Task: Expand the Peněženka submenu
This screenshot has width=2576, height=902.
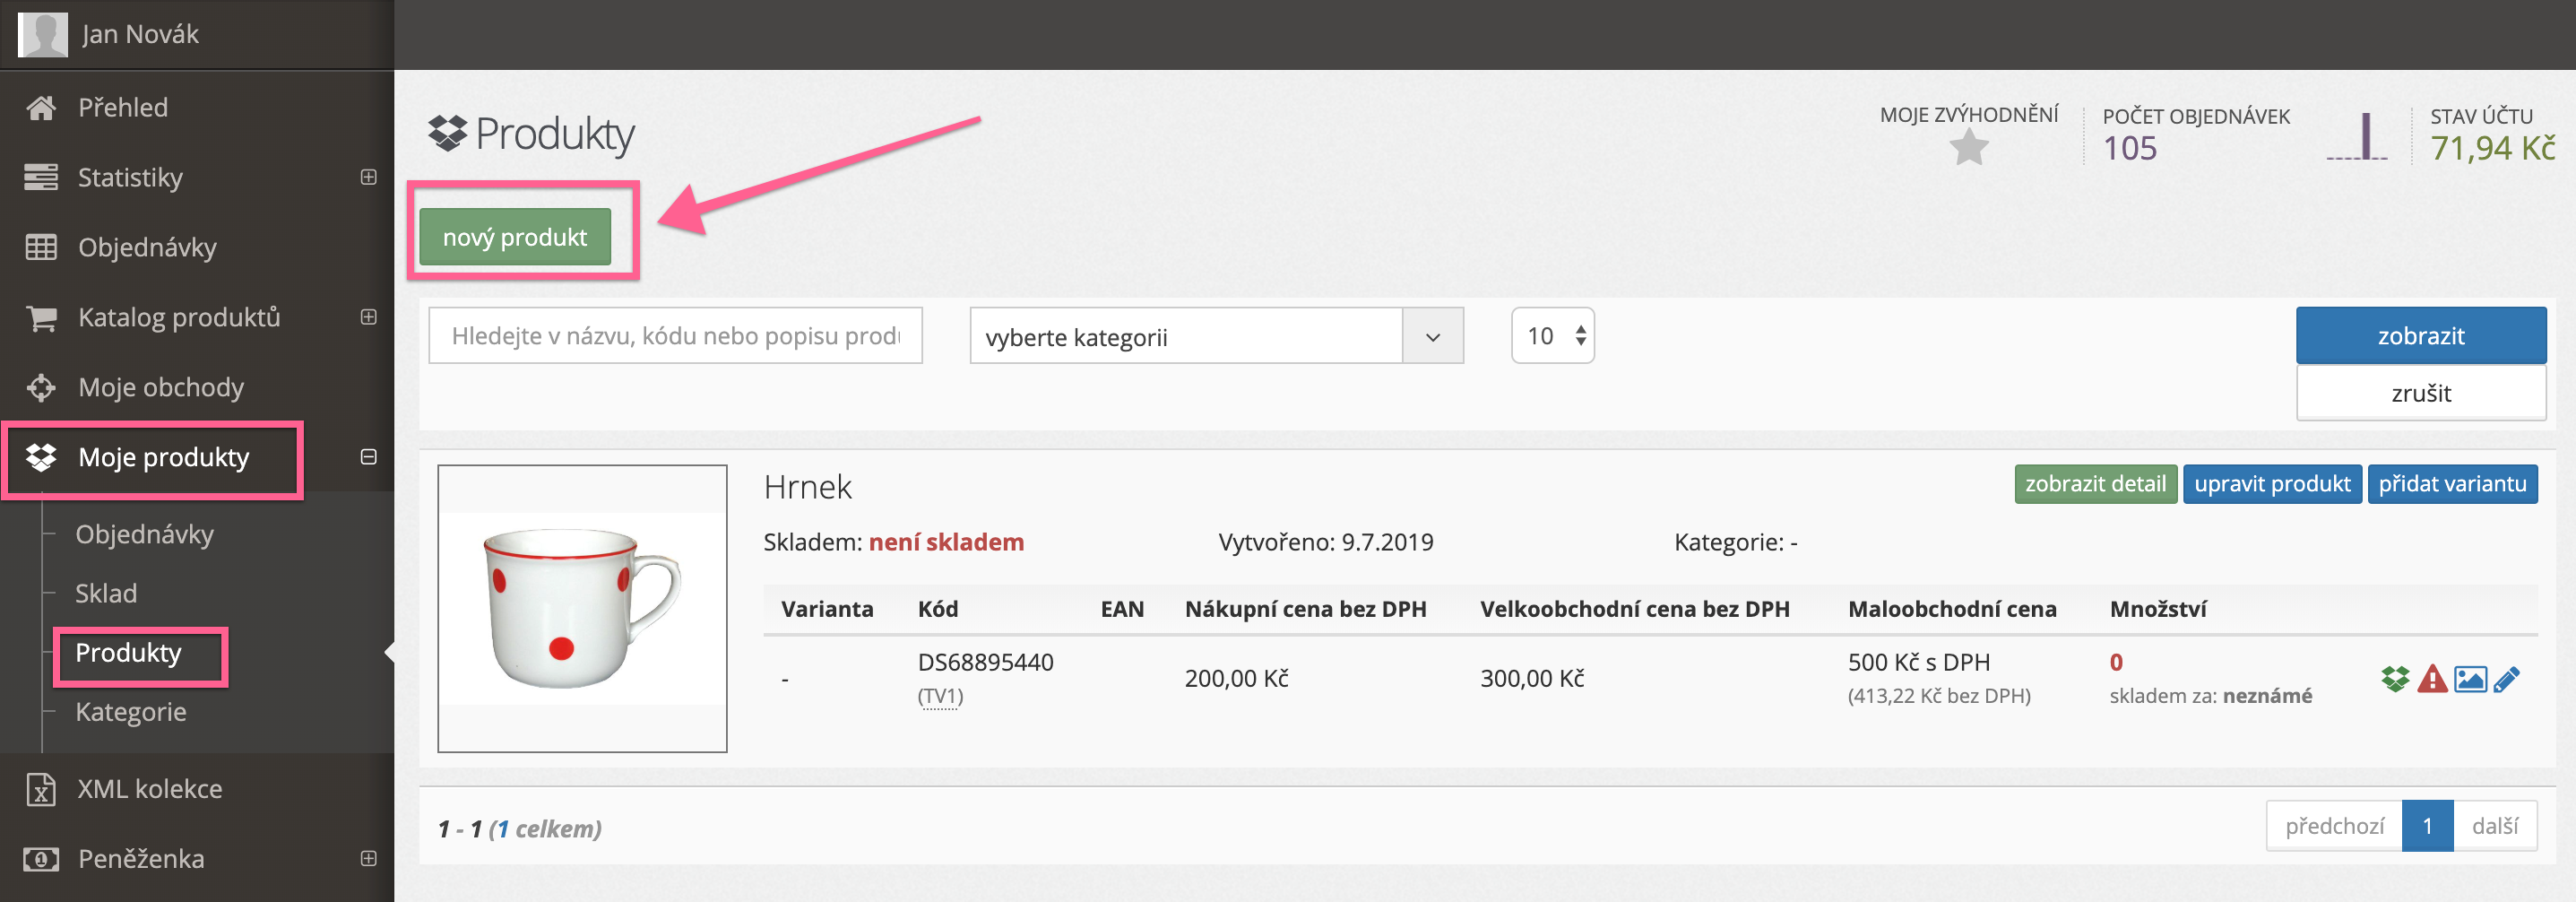Action: pos(369,858)
